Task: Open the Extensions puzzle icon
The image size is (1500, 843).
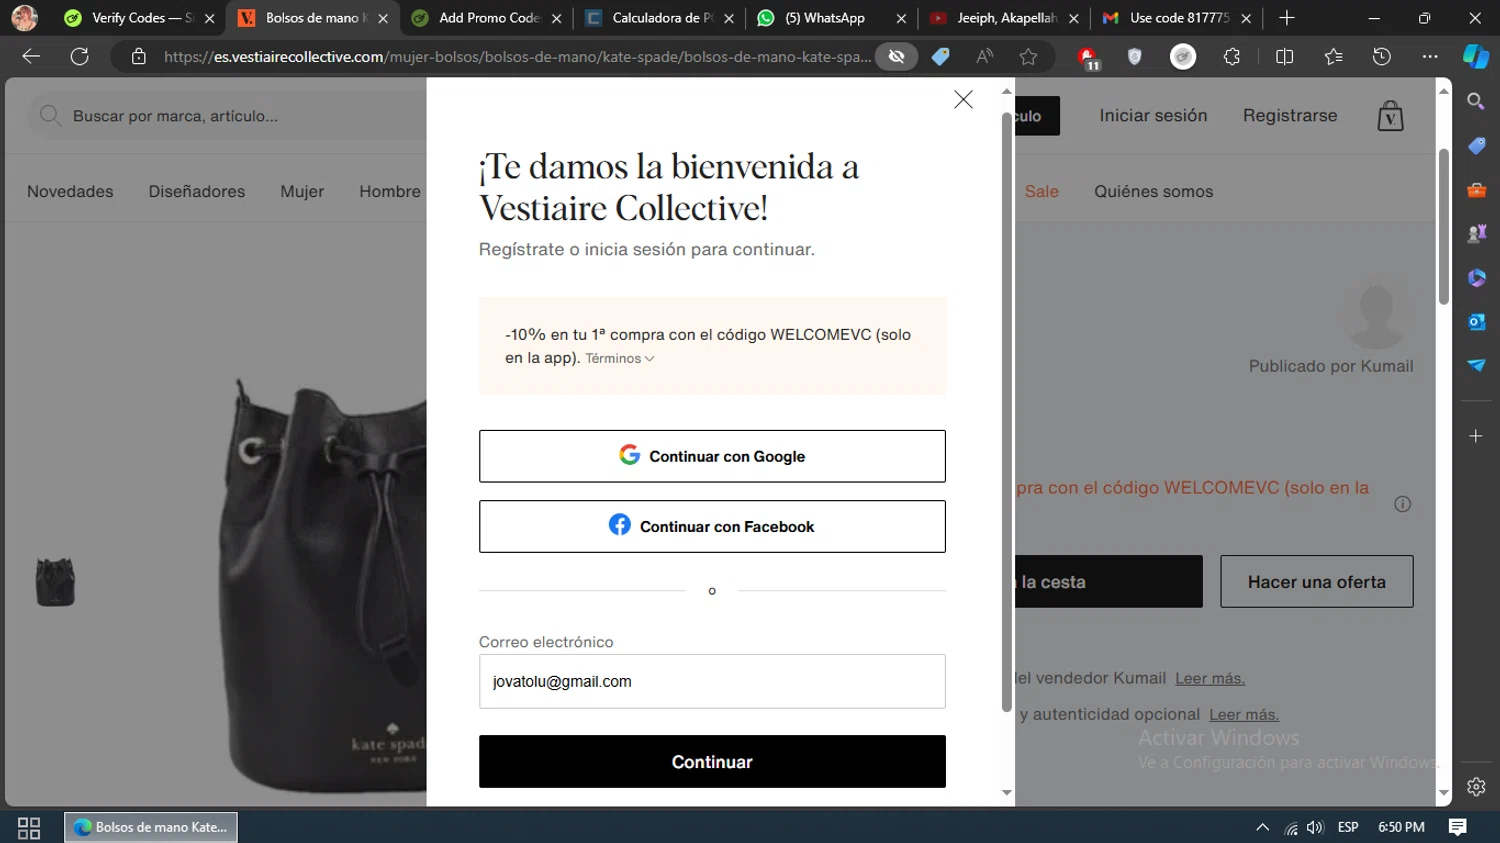Action: [1232, 57]
